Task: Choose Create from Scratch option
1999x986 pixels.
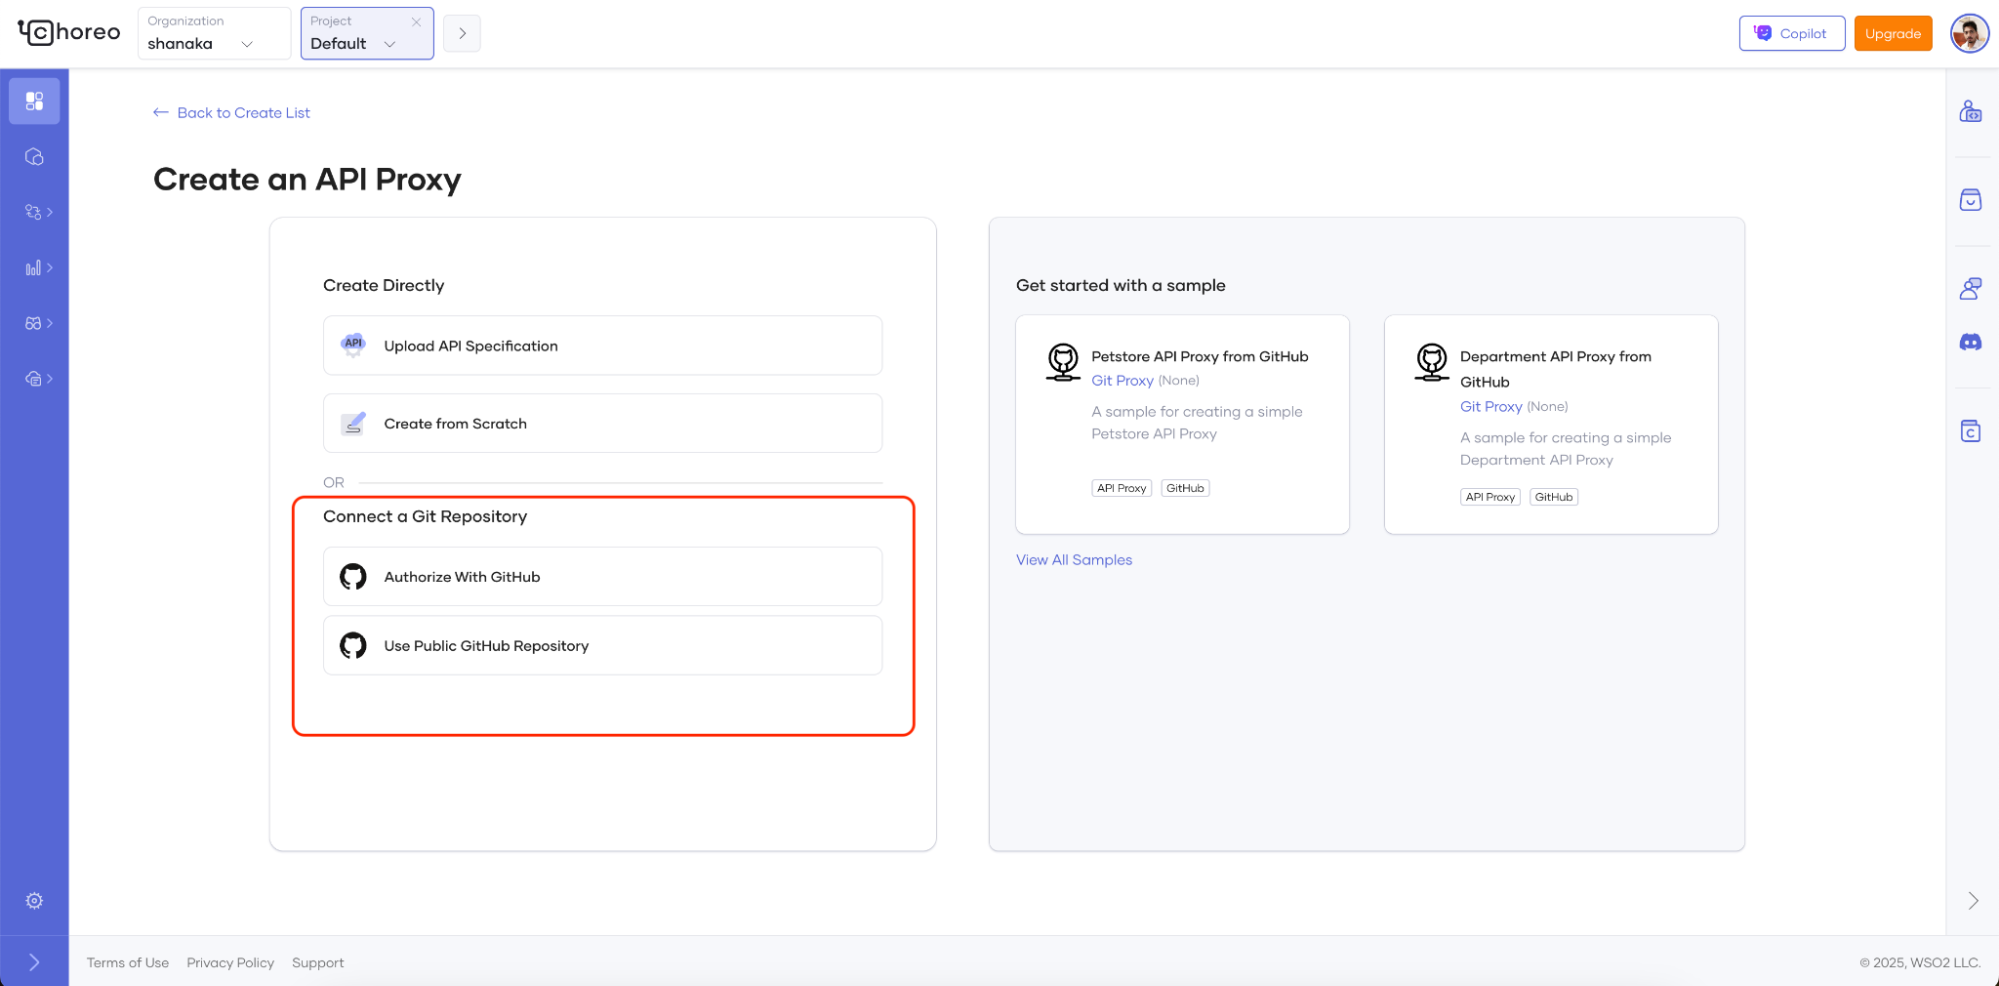Action: (602, 424)
